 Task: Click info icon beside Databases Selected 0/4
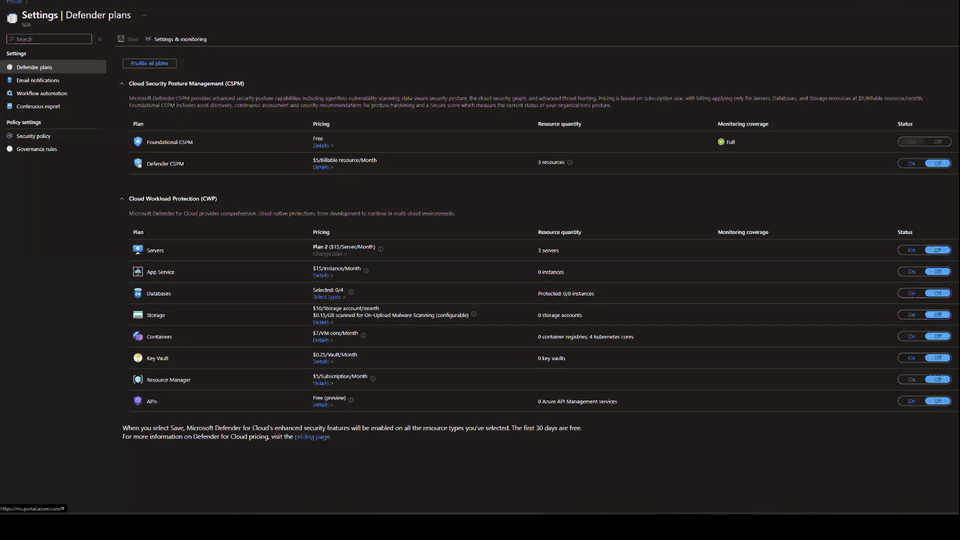351,291
